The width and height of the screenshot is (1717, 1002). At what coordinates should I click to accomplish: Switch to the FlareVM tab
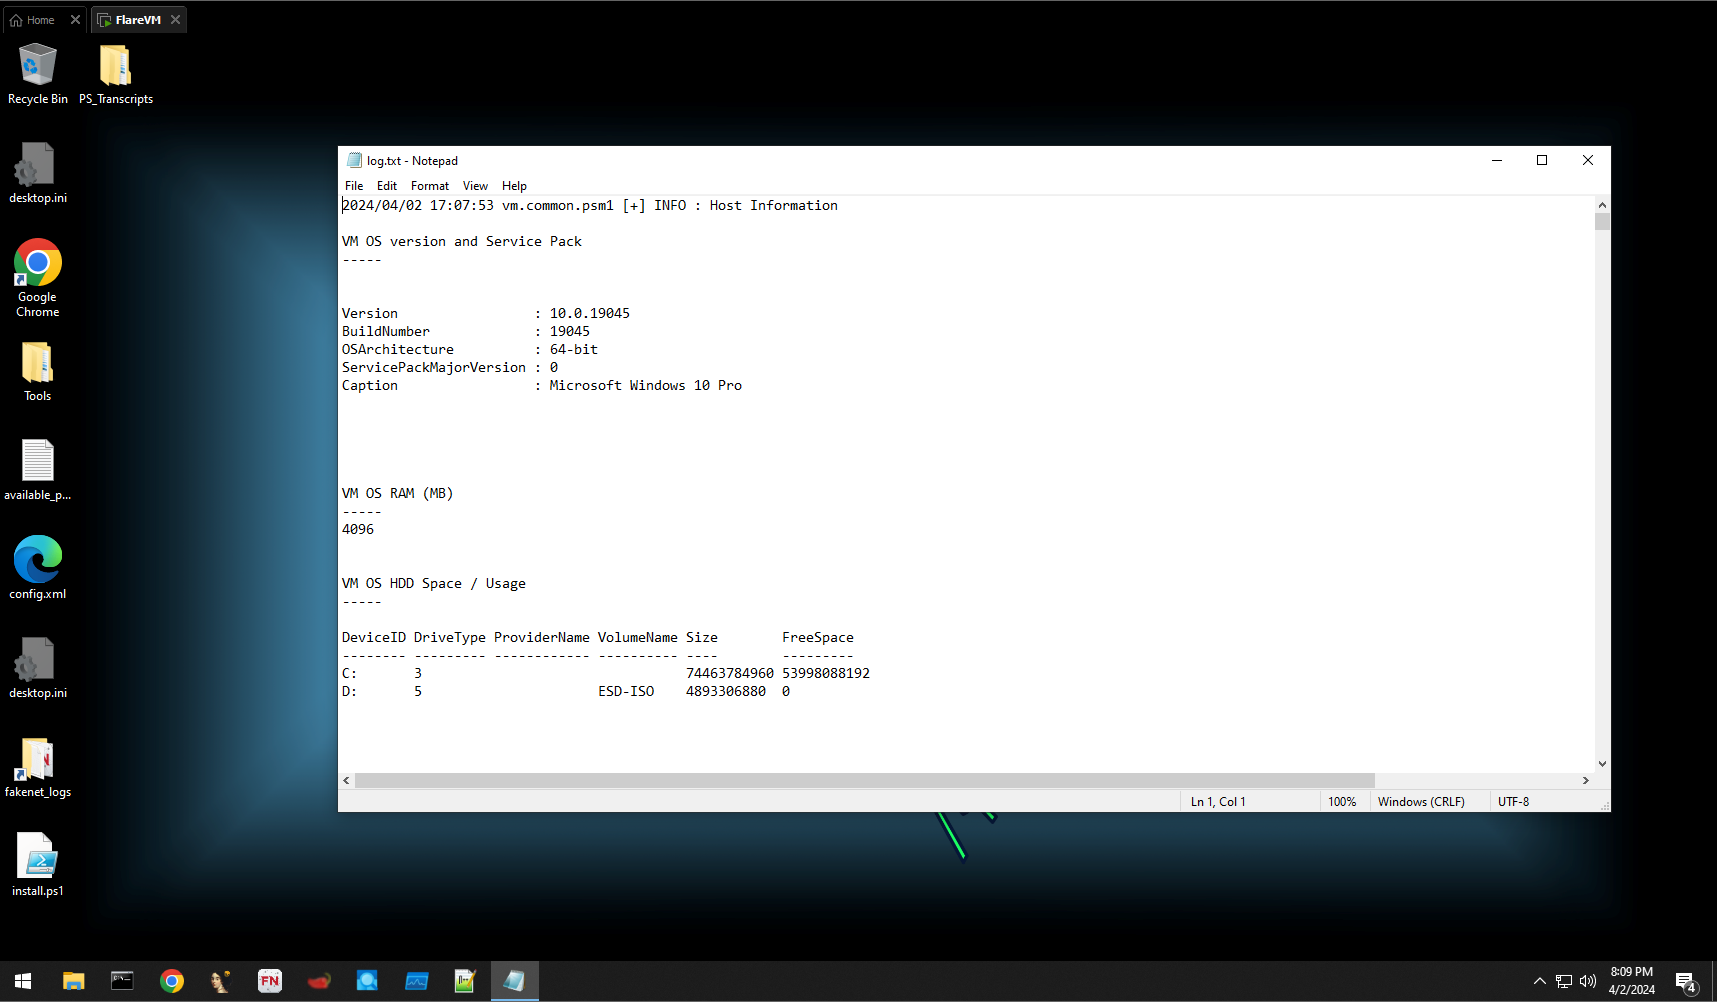click(x=130, y=20)
